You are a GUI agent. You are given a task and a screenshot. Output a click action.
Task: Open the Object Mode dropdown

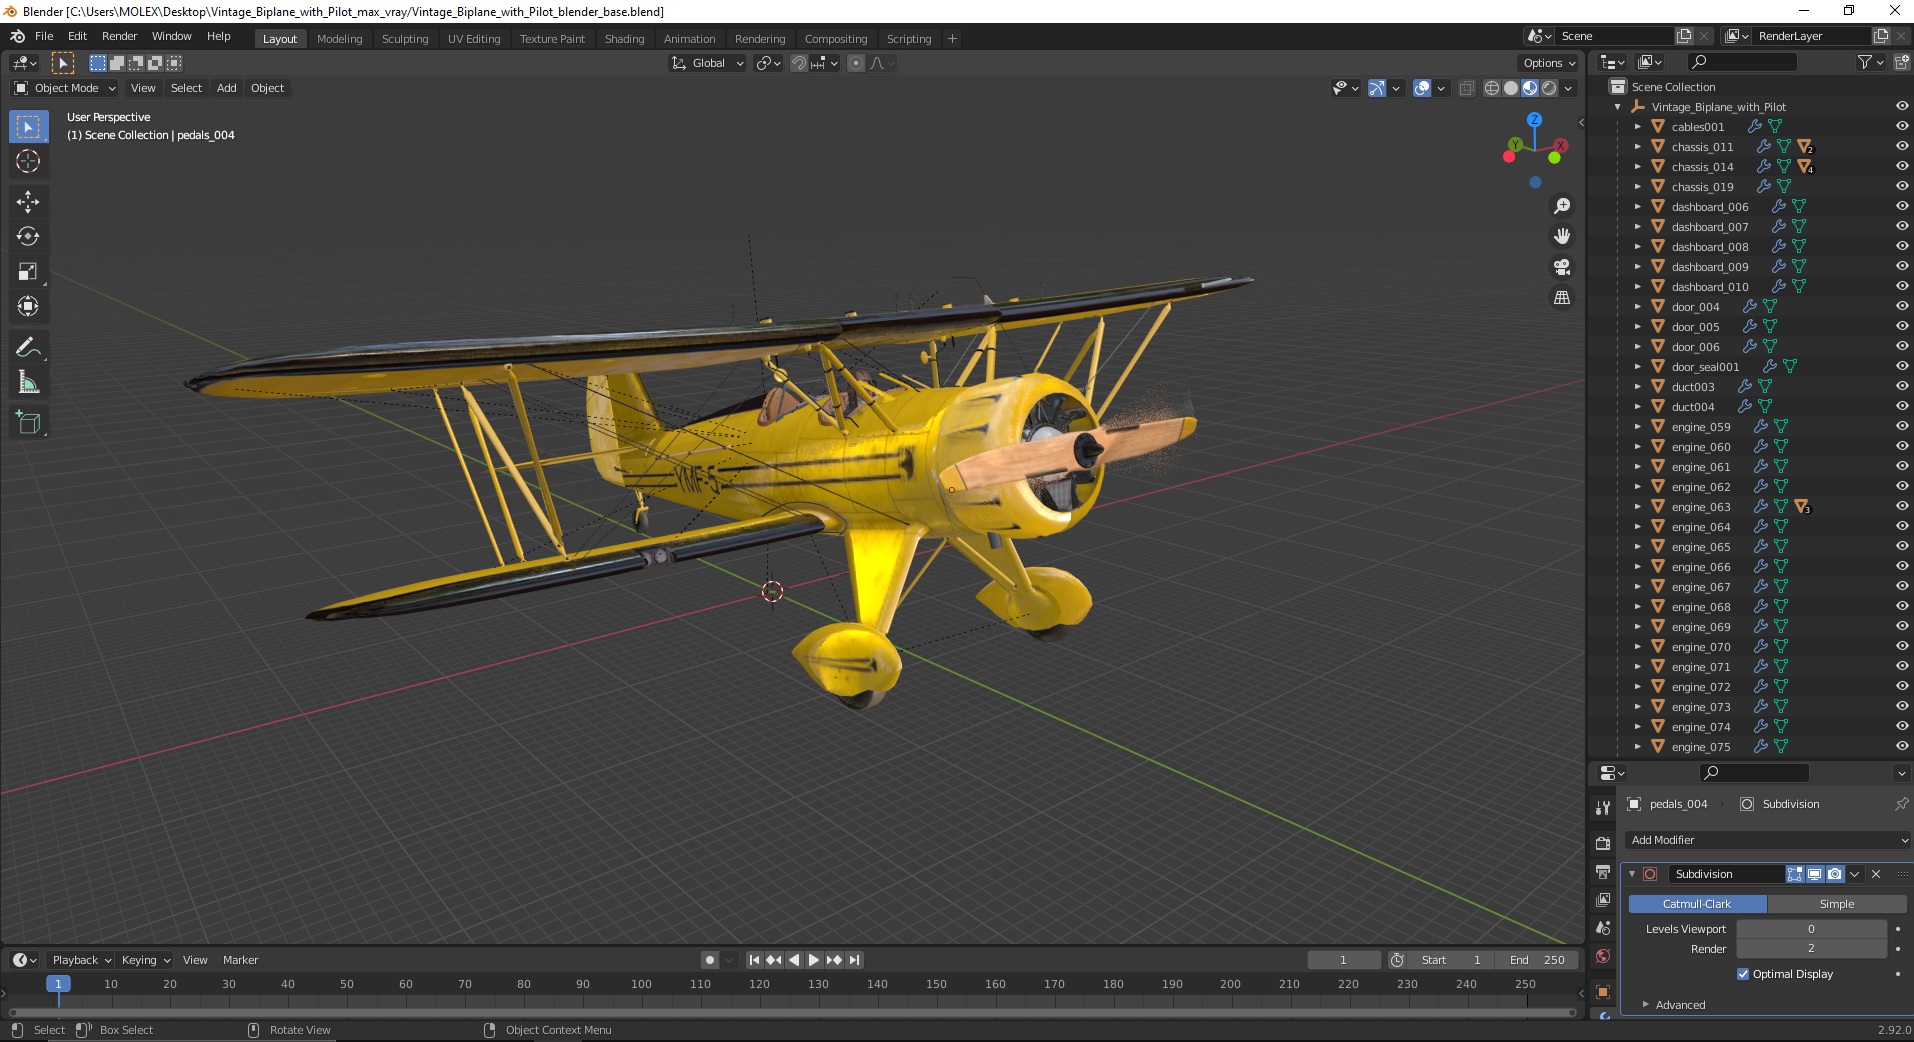pyautogui.click(x=65, y=88)
